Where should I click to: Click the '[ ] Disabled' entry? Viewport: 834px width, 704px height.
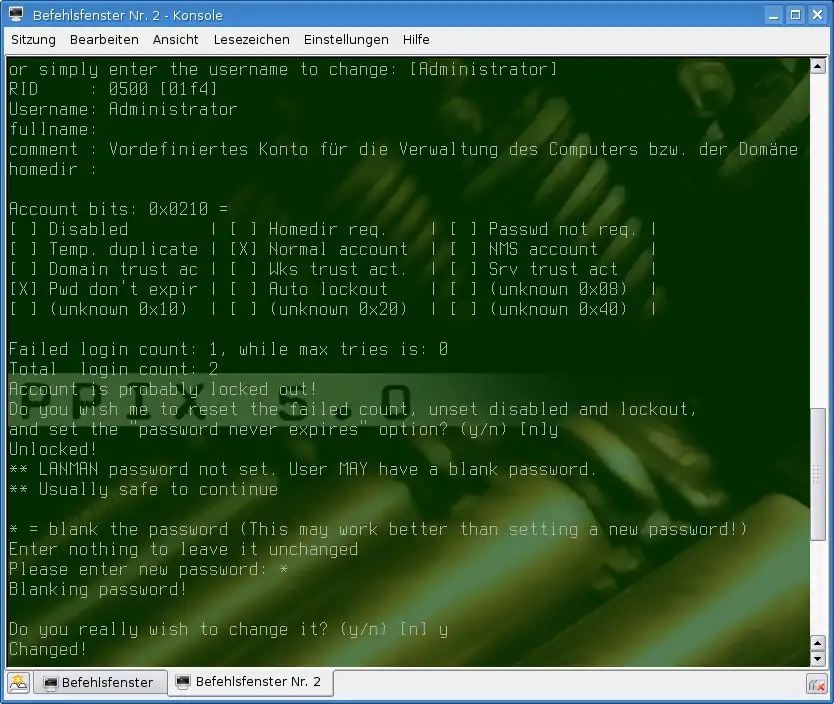(69, 229)
